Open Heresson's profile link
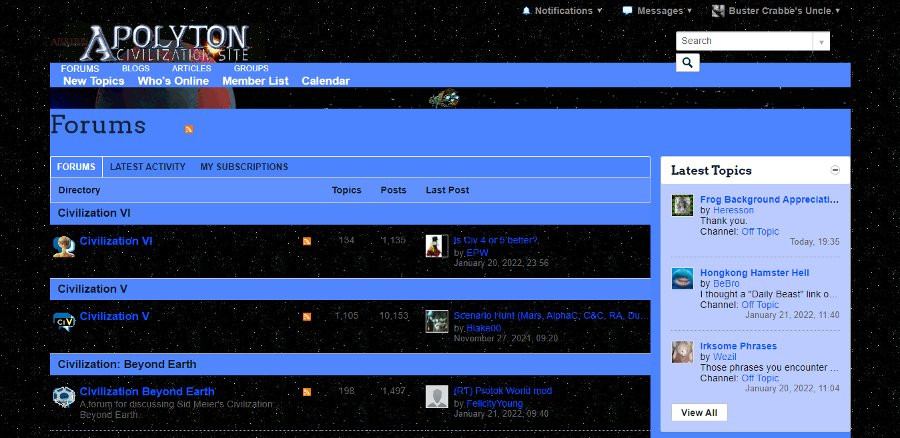This screenshot has height=438, width=900. click(733, 210)
